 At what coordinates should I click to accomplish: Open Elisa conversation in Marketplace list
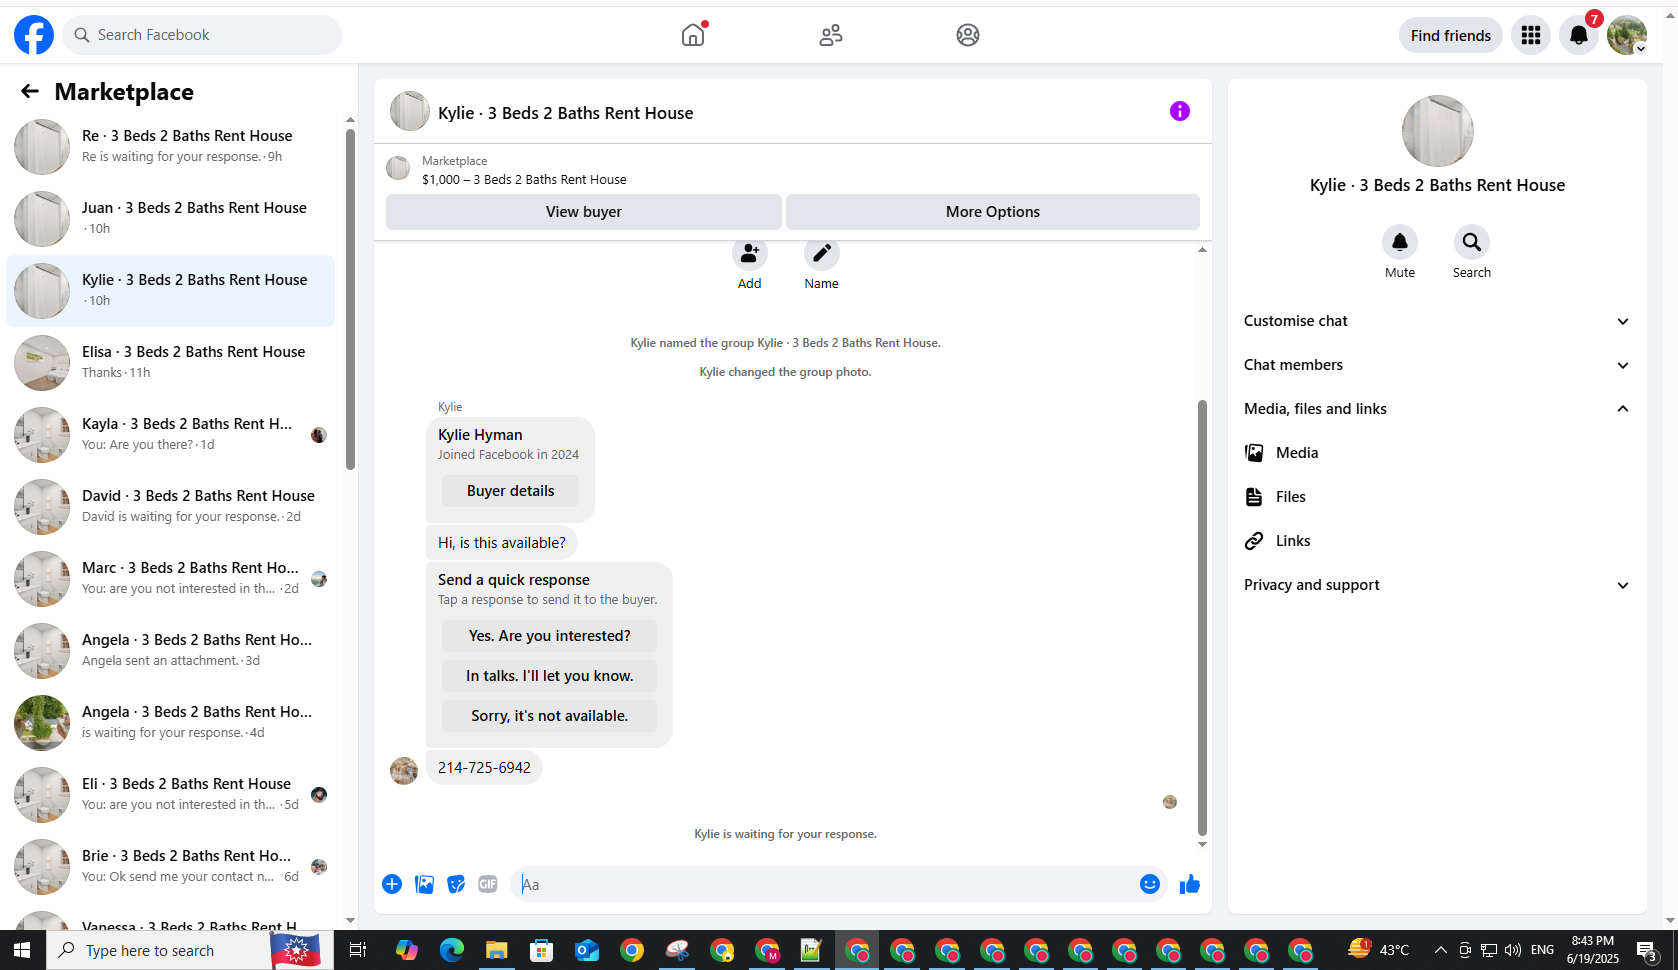(171, 363)
